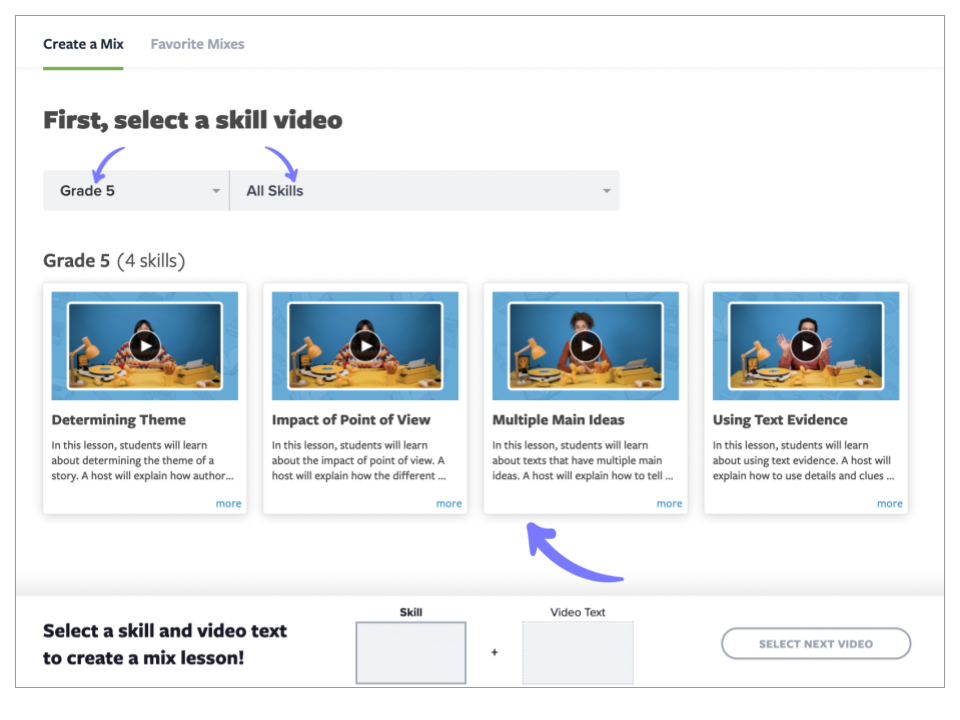The width and height of the screenshot is (960, 720).
Task: Play the Using Text Evidence video
Action: pos(805,346)
